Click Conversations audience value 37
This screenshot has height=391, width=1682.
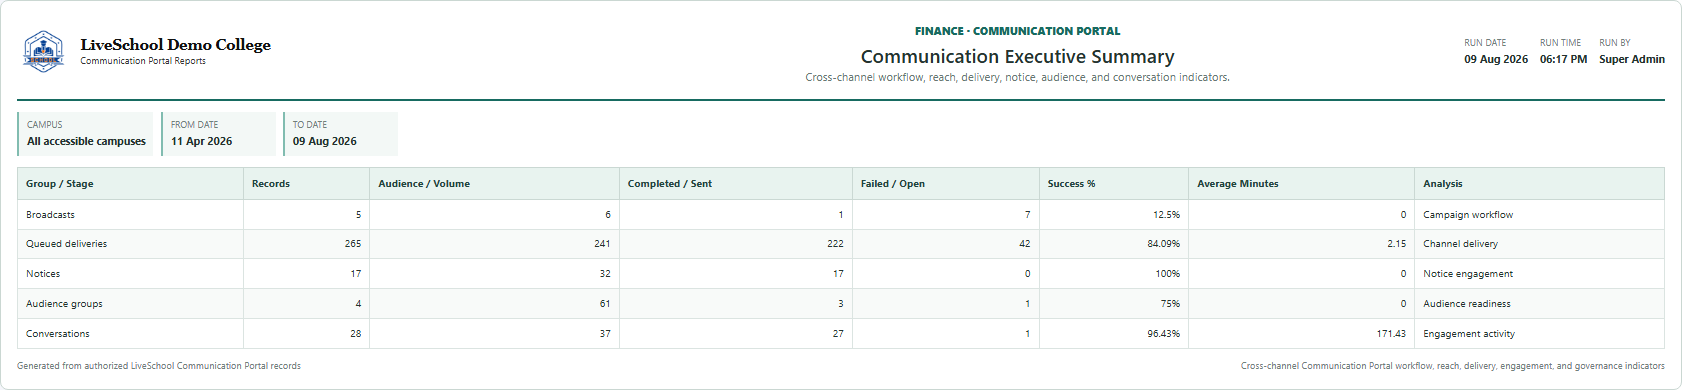pyautogui.click(x=605, y=334)
